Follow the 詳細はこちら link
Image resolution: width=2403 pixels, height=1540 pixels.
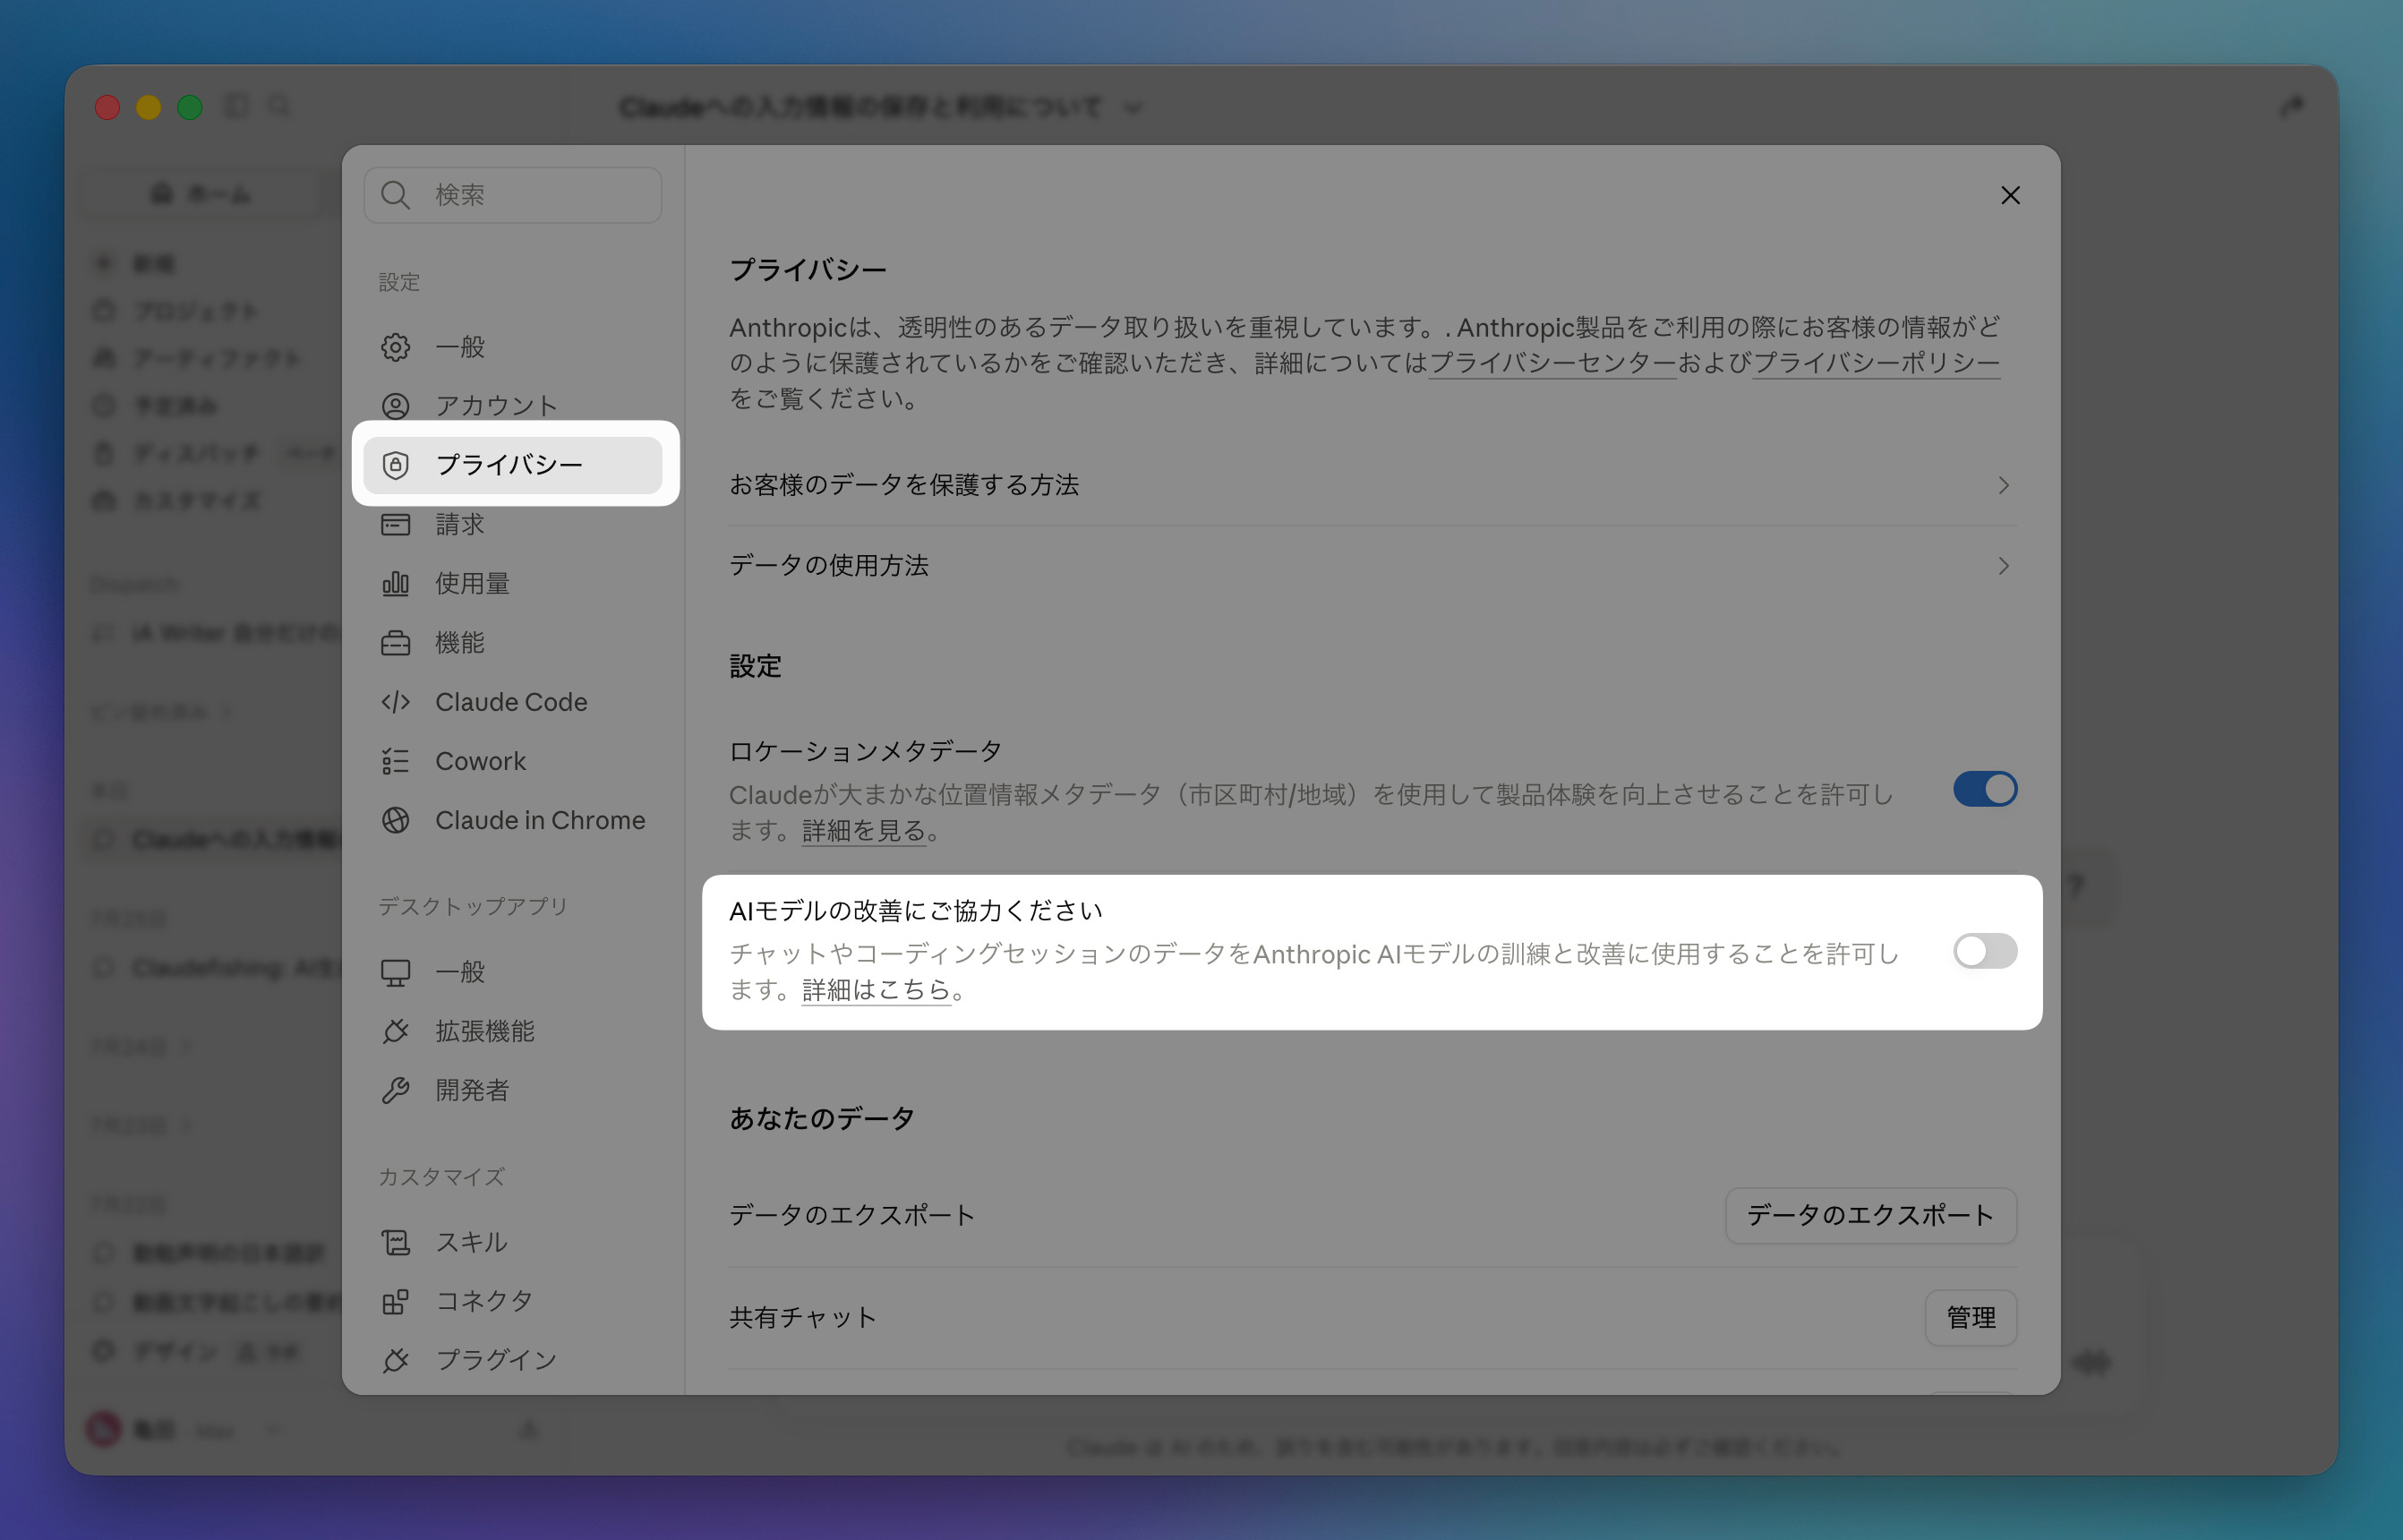pyautogui.click(x=876, y=990)
